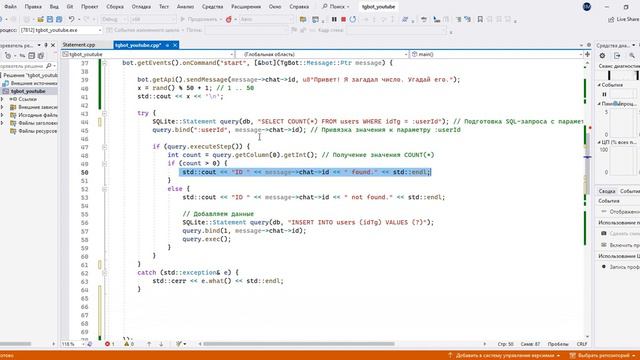This screenshot has width=640, height=360.
Task: Collapse the code block at line 37
Action: coord(104,63)
